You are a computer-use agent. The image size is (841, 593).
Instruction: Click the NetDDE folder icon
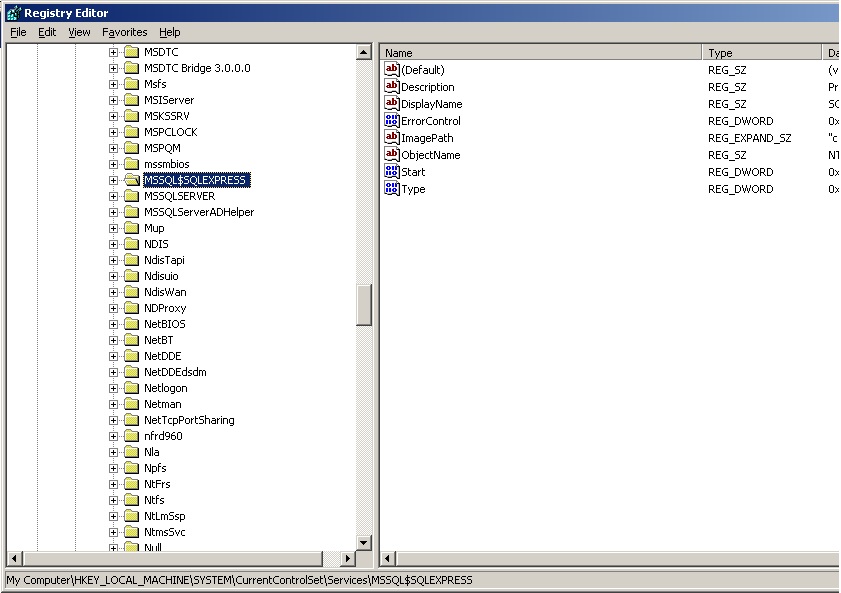131,356
